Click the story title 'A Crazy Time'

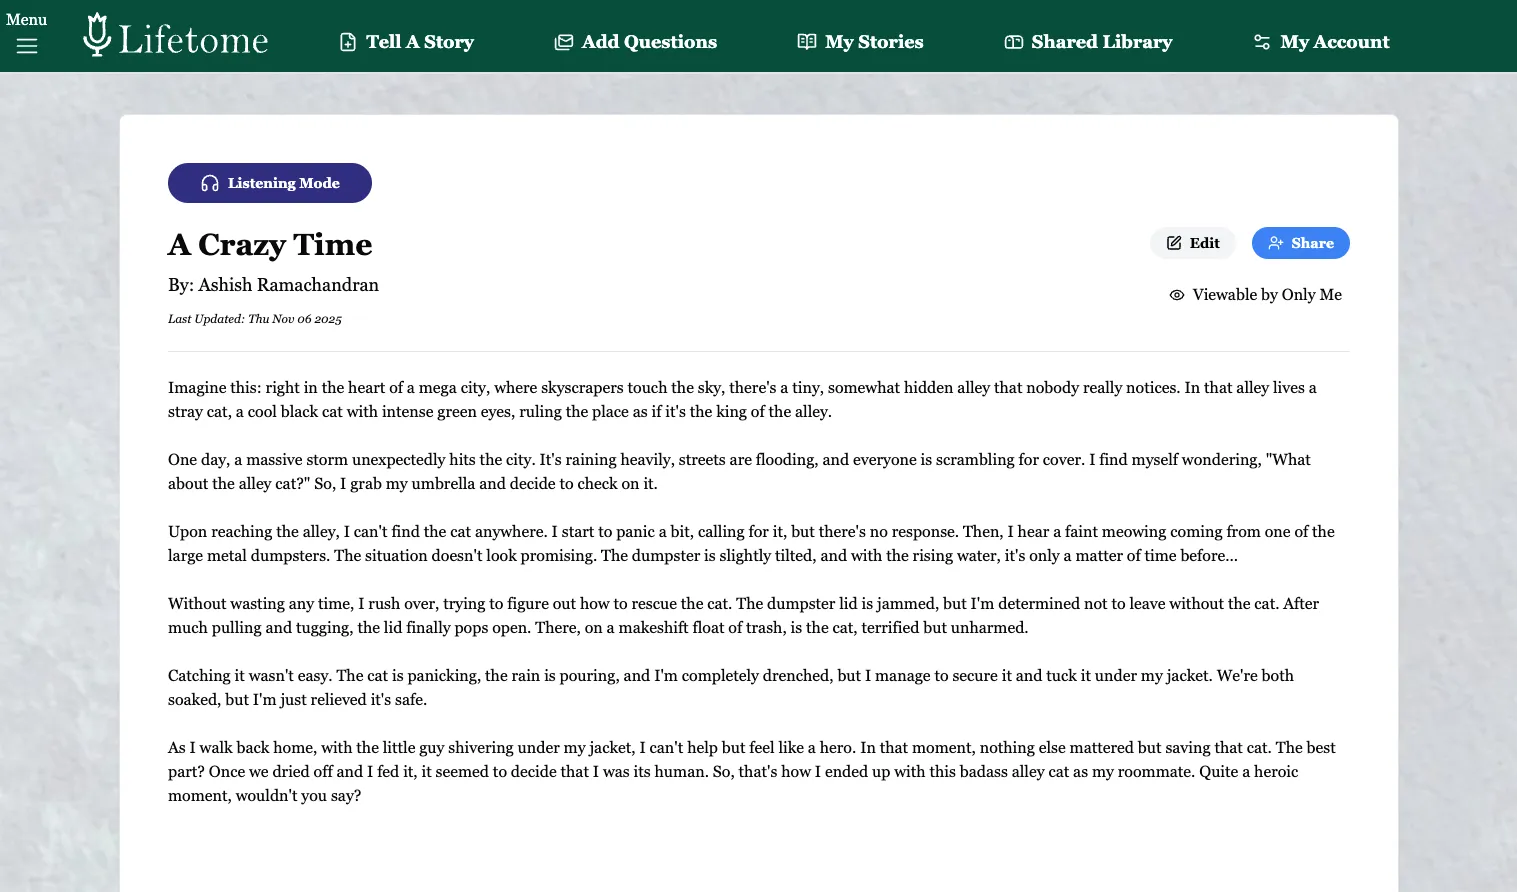270,245
